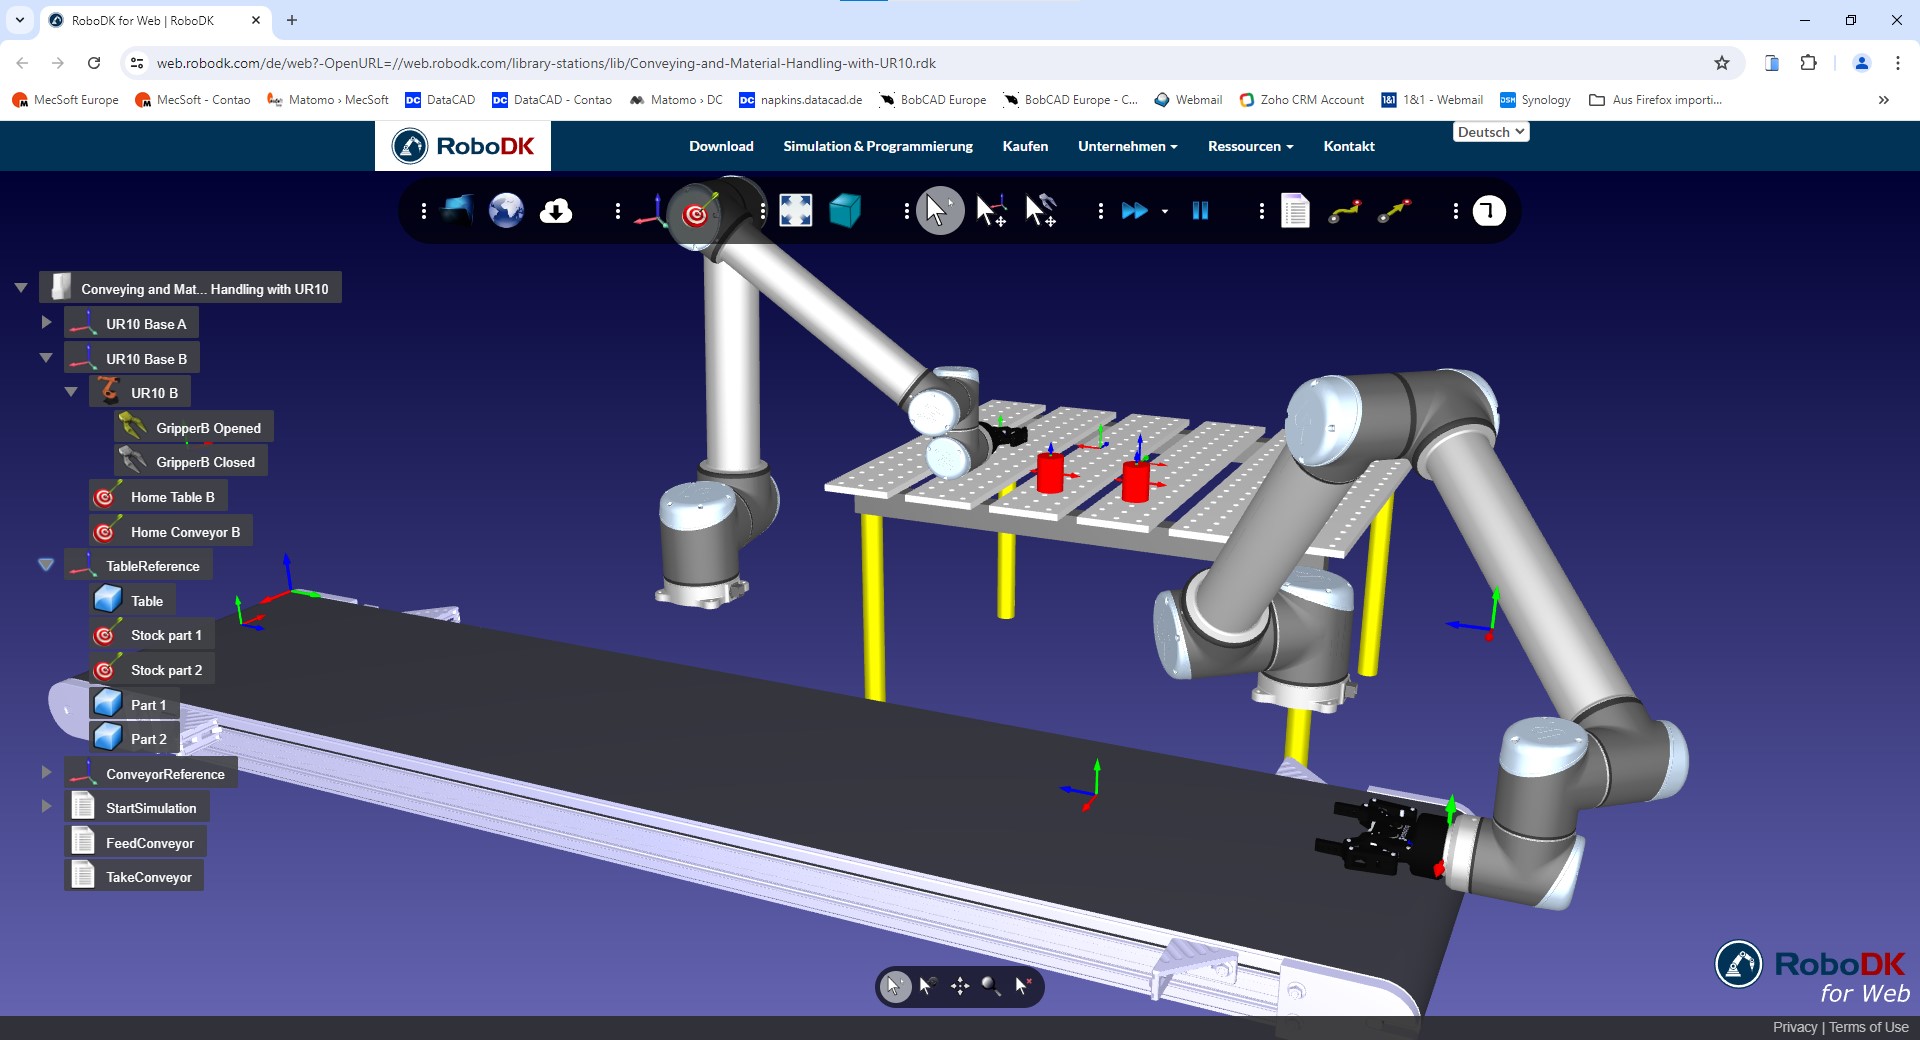Enable fast simulation with the fast-forward icon
Screen dimensions: 1920x1040
pyautogui.click(x=1136, y=210)
